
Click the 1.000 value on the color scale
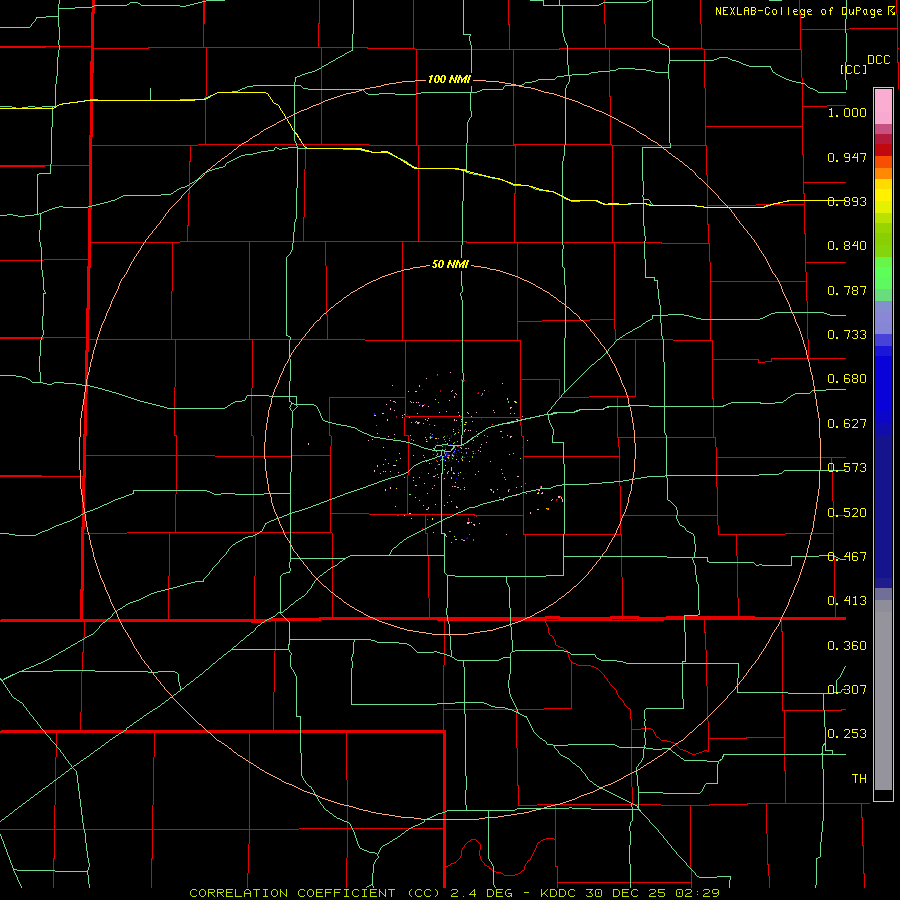(x=847, y=112)
